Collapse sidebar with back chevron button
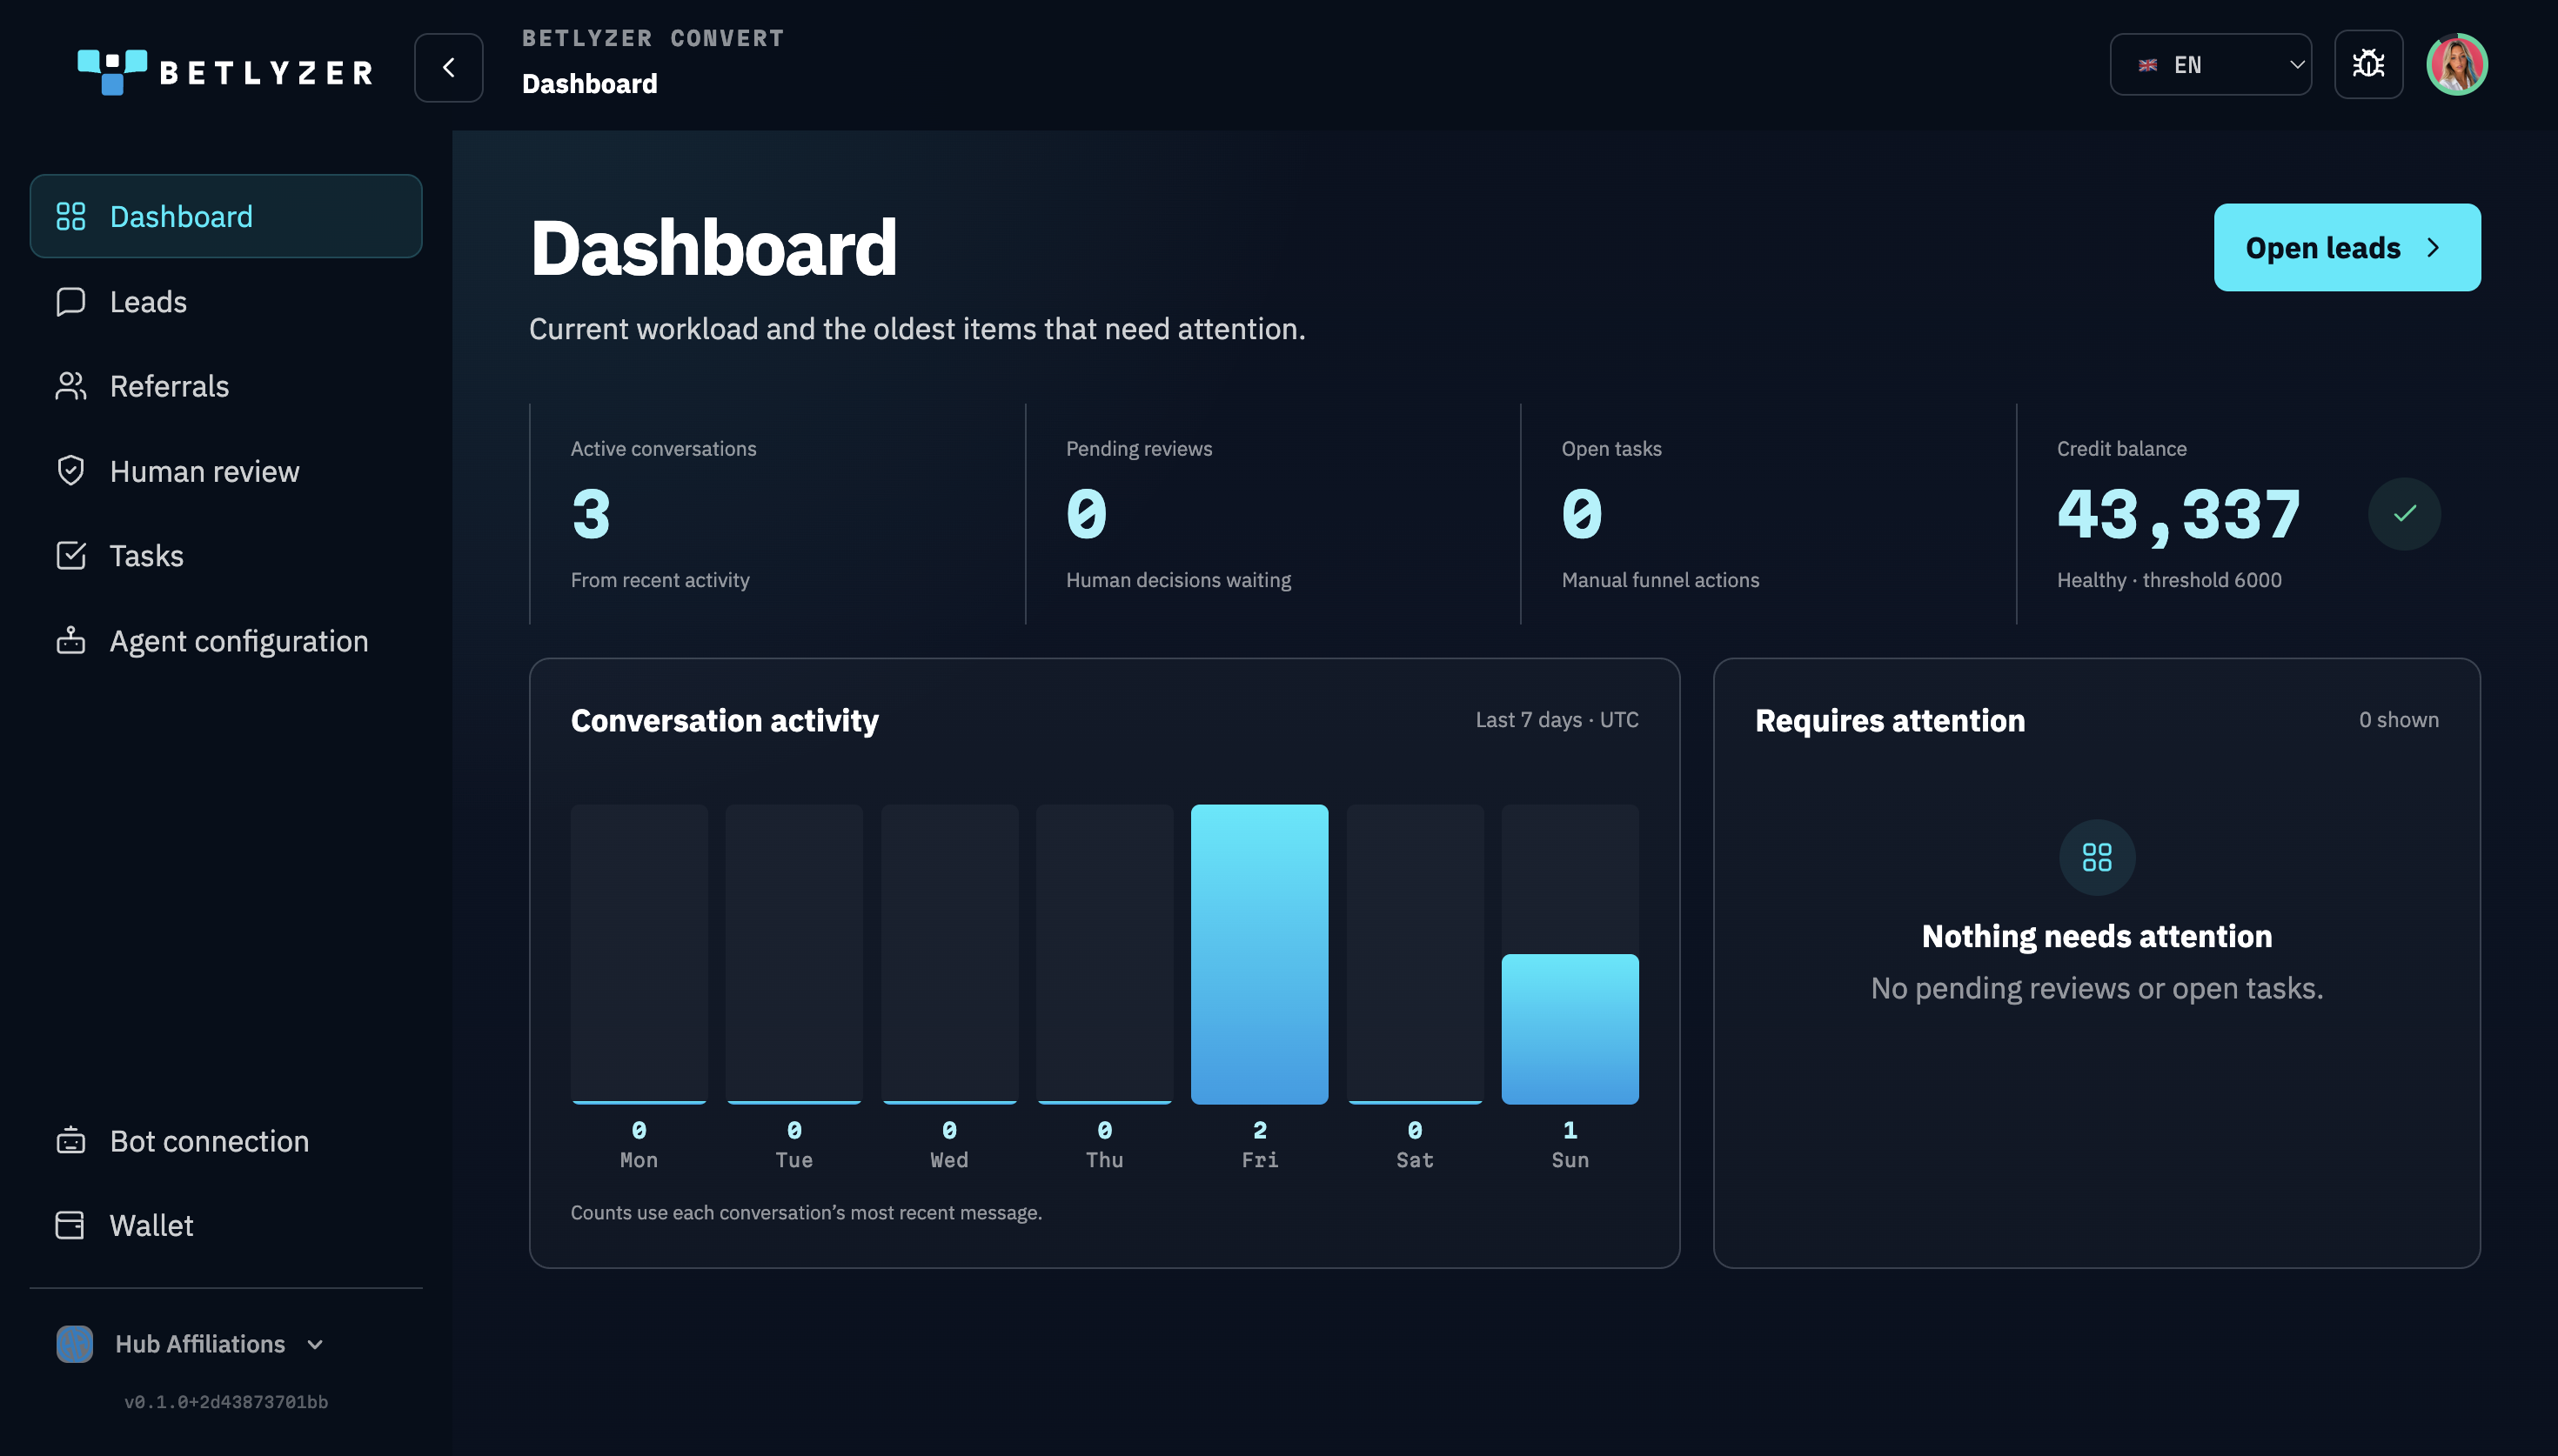Image resolution: width=2558 pixels, height=1456 pixels. click(x=449, y=67)
